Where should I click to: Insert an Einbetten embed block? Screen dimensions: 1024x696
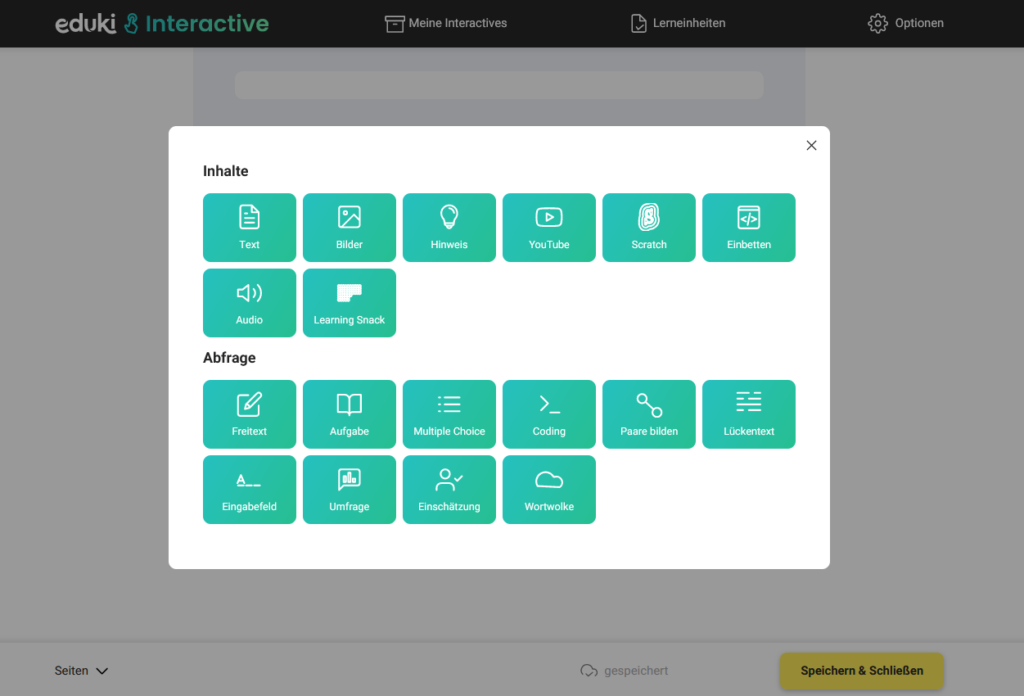(x=749, y=227)
